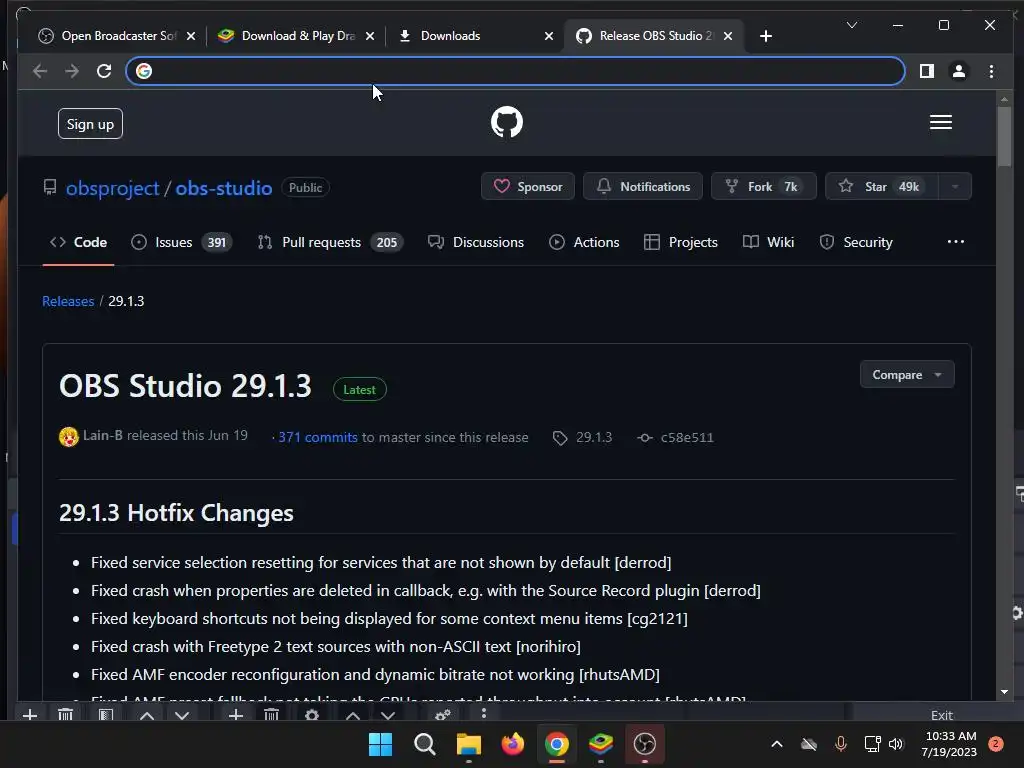The width and height of the screenshot is (1024, 768).
Task: Reload the current browser page
Action: click(104, 71)
